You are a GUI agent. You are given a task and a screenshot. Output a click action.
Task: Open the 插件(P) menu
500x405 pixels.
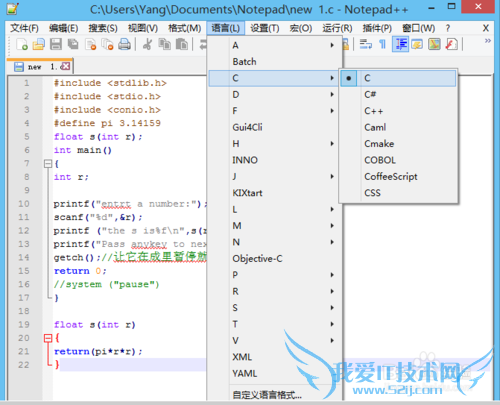(377, 28)
